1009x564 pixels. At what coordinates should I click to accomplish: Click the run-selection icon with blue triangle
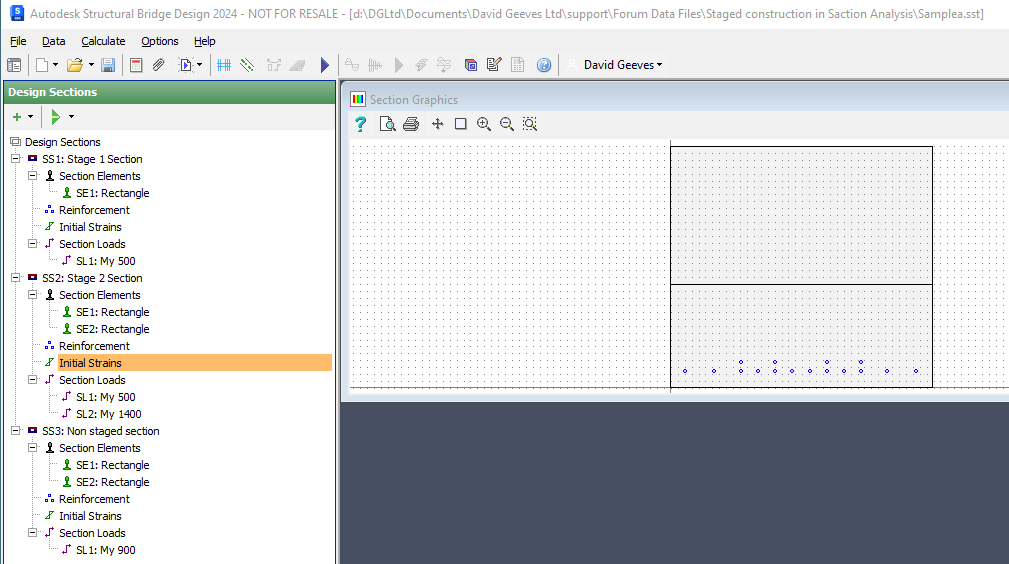coord(186,65)
